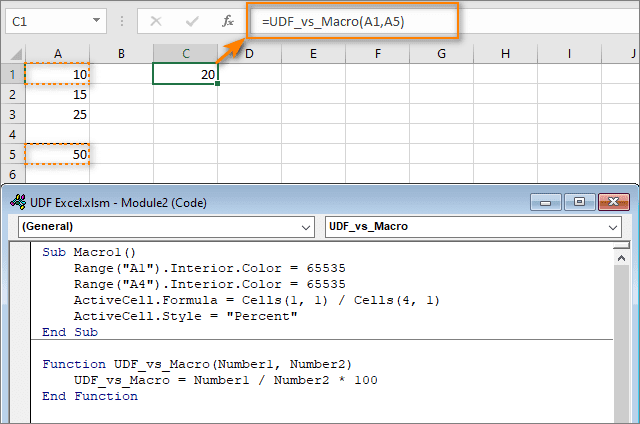Close the Module2 code window
This screenshot has width=640, height=424.
tap(613, 202)
